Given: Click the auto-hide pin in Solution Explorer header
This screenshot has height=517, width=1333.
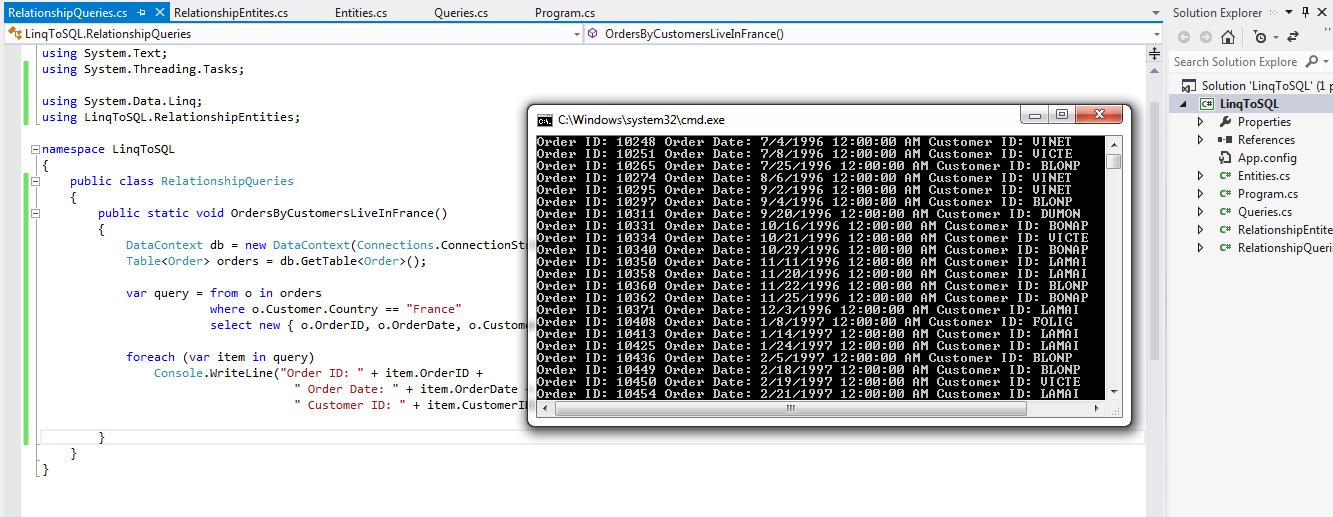Looking at the screenshot, I should pos(1305,13).
